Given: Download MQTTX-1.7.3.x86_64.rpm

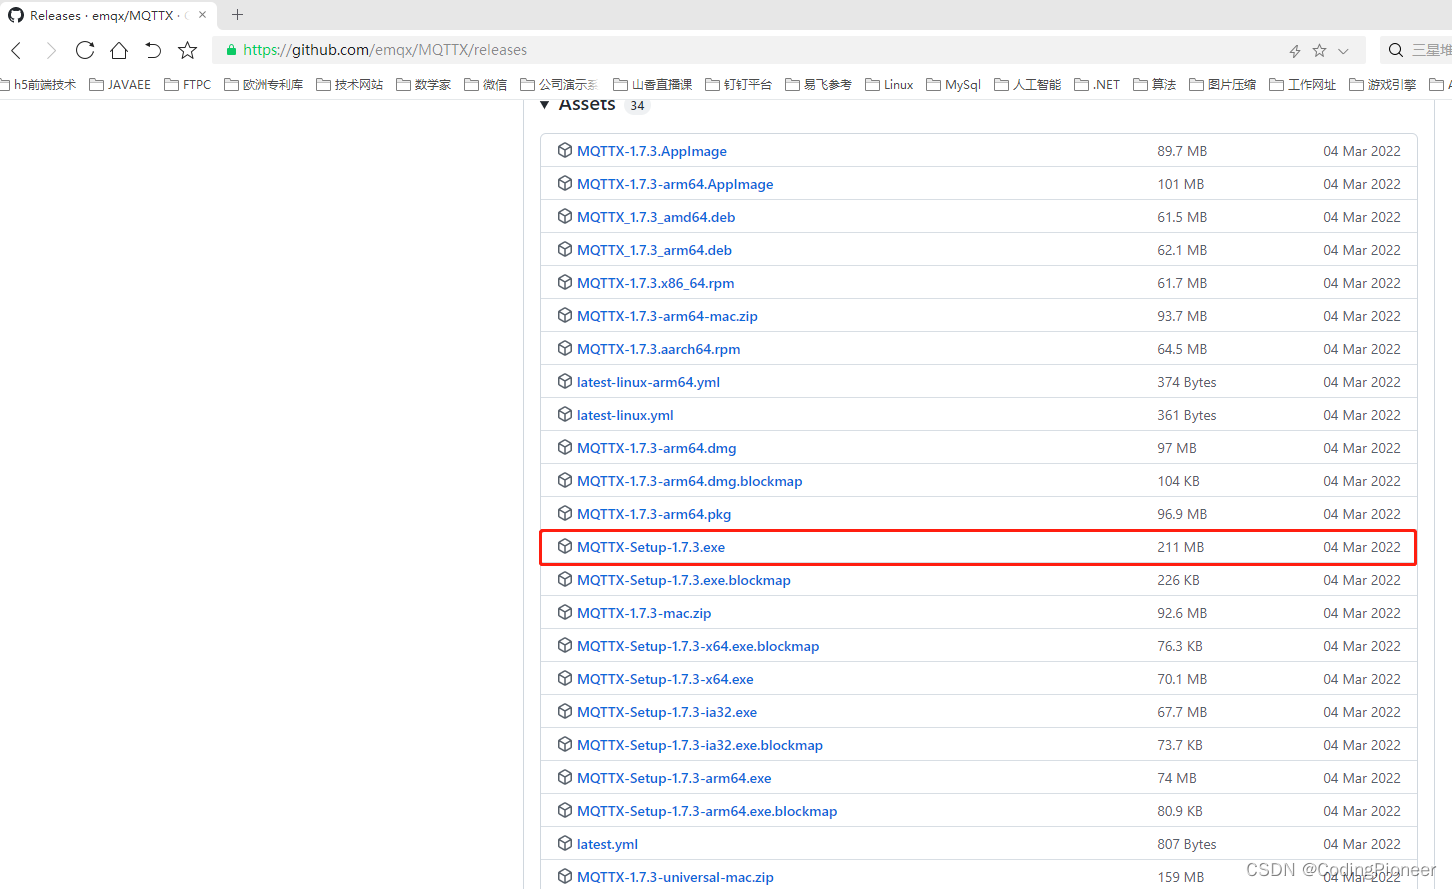Looking at the screenshot, I should pos(656,283).
